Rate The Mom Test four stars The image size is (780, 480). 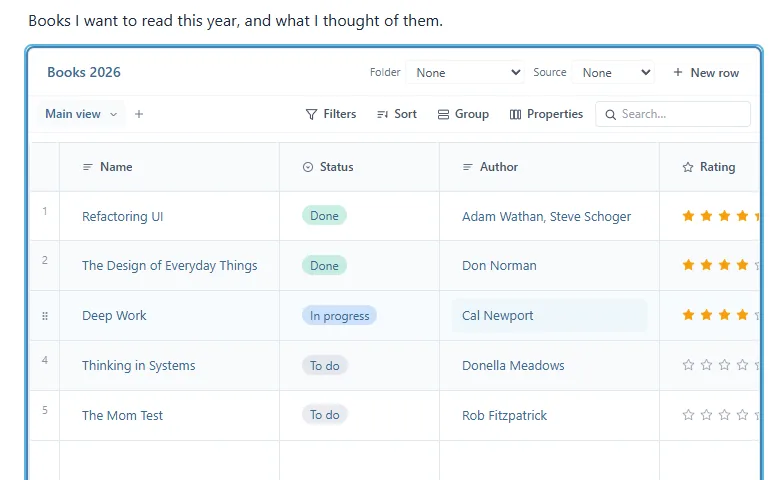(x=742, y=414)
